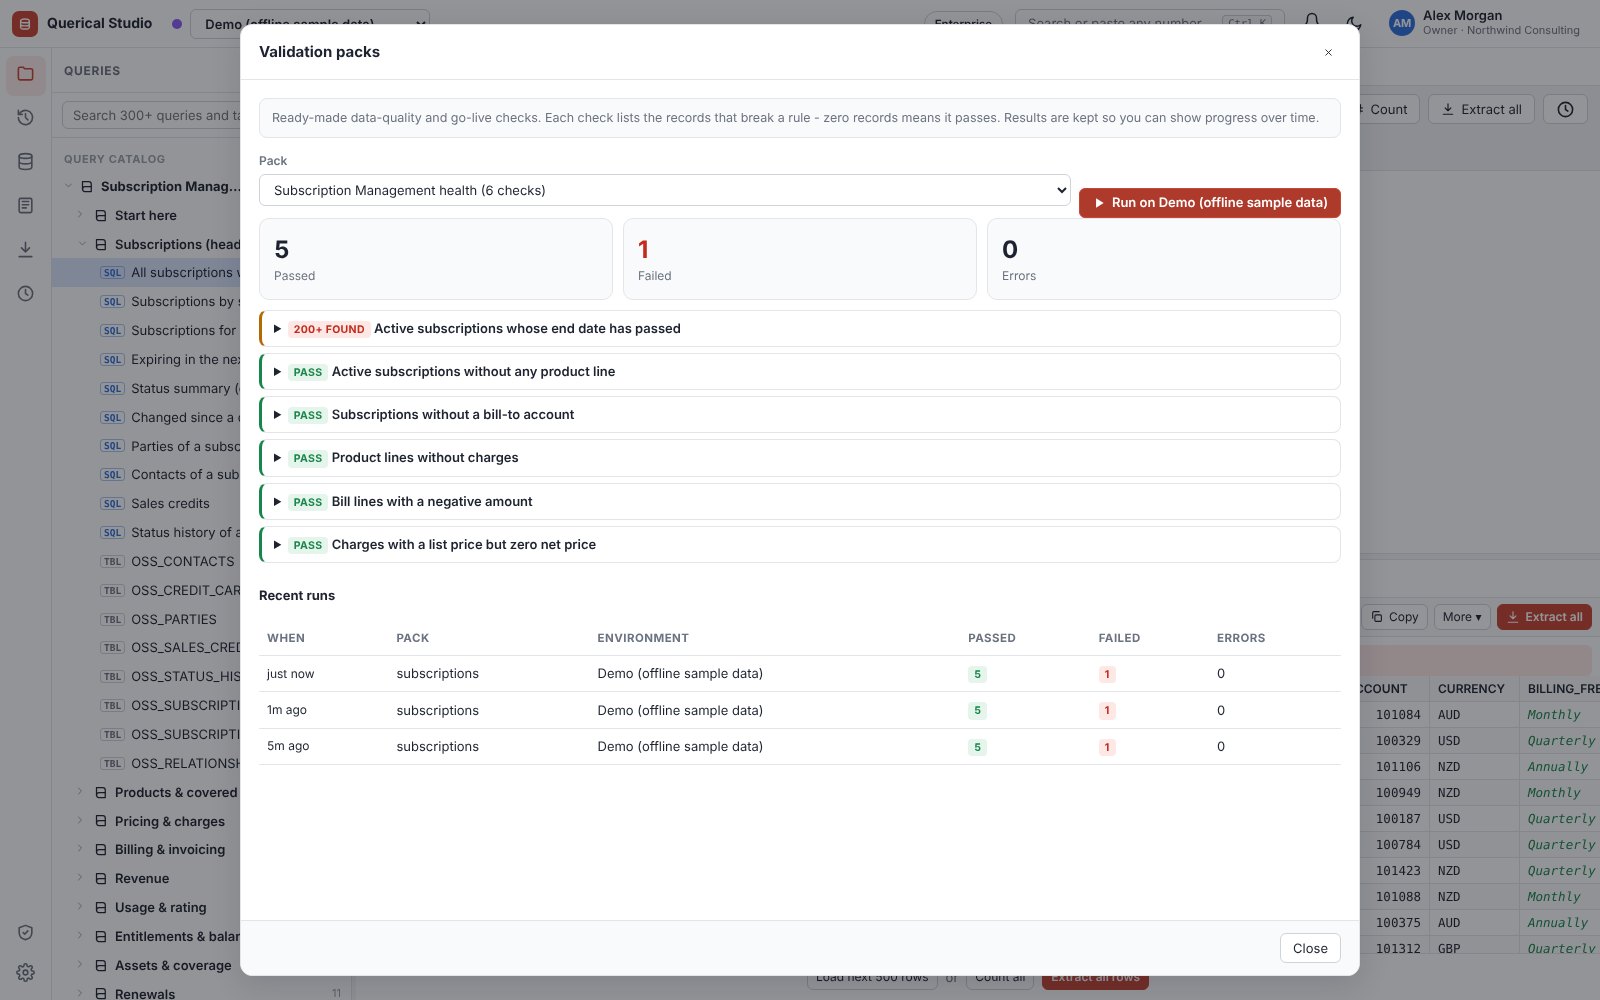This screenshot has width=1600, height=1000.
Task: Open the folder icon in left sidebar
Action: click(26, 74)
